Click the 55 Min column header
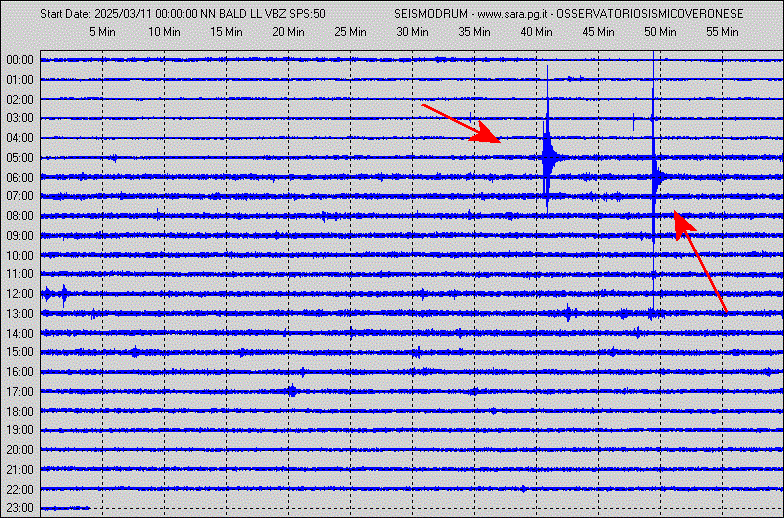This screenshot has height=518, width=784. [722, 32]
